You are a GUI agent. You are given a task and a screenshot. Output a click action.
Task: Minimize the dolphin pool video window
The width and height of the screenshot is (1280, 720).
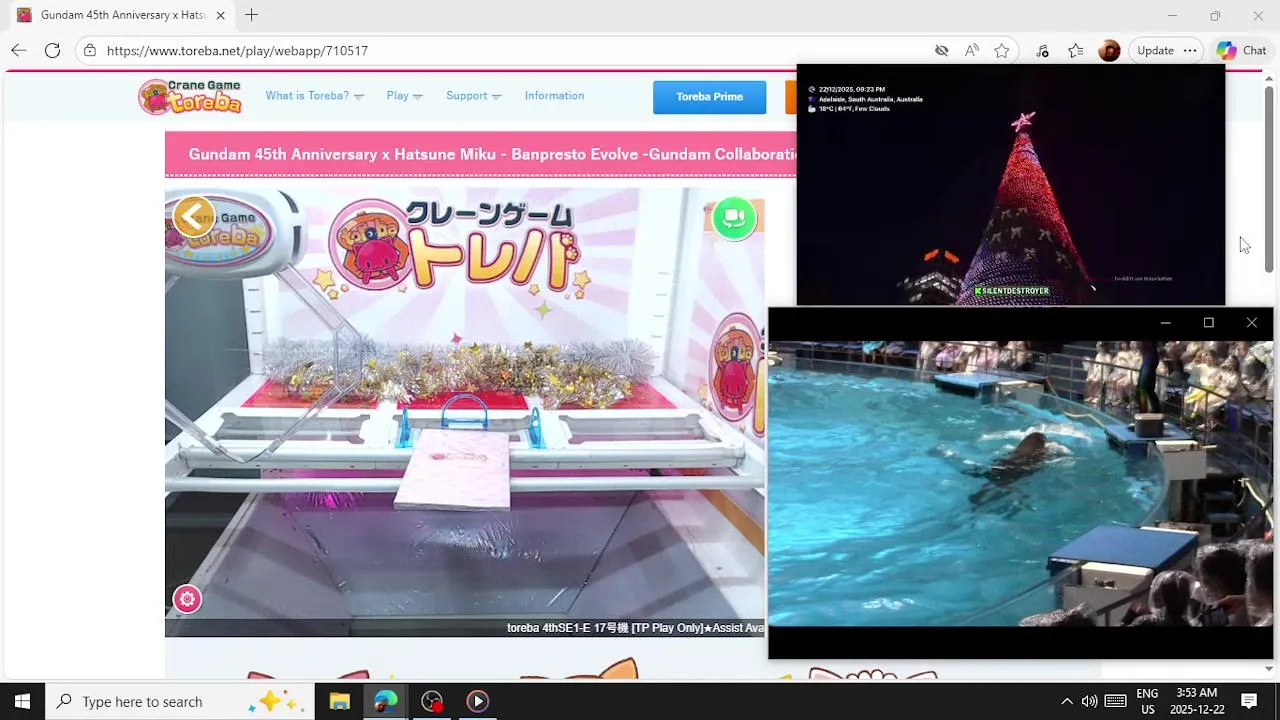pos(1165,322)
